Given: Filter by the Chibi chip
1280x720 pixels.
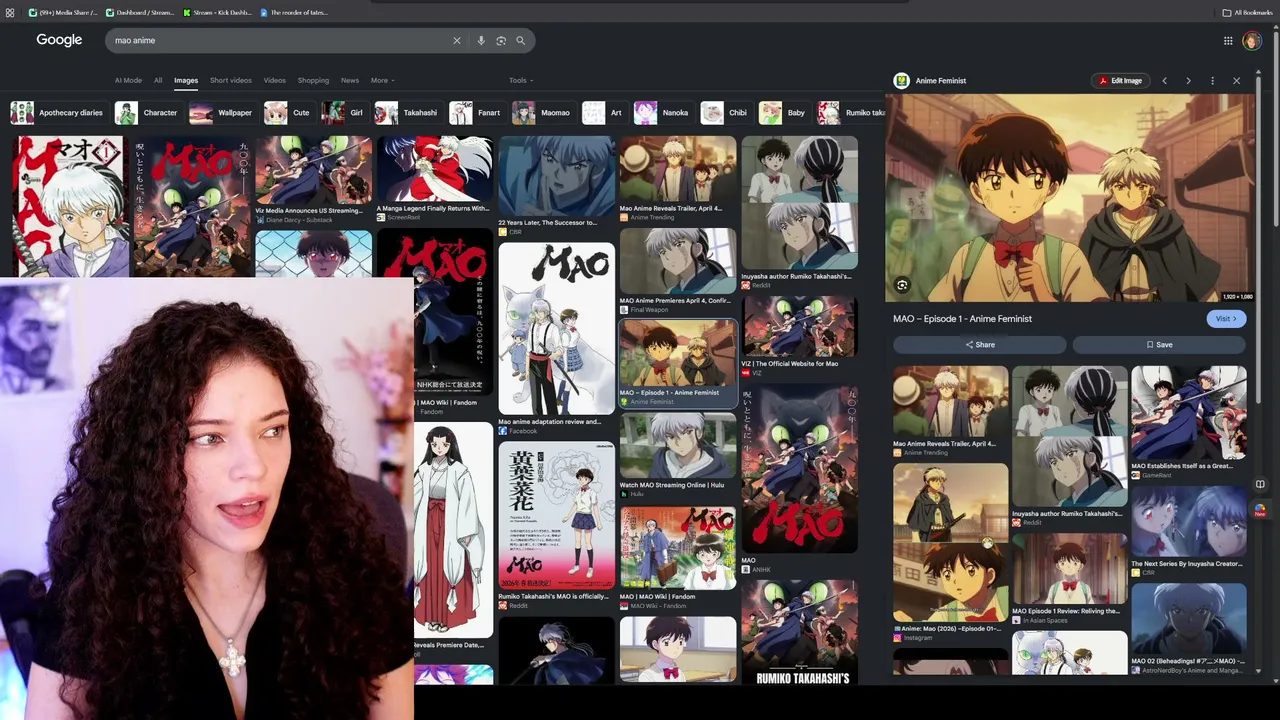Looking at the screenshot, I should pyautogui.click(x=725, y=113).
